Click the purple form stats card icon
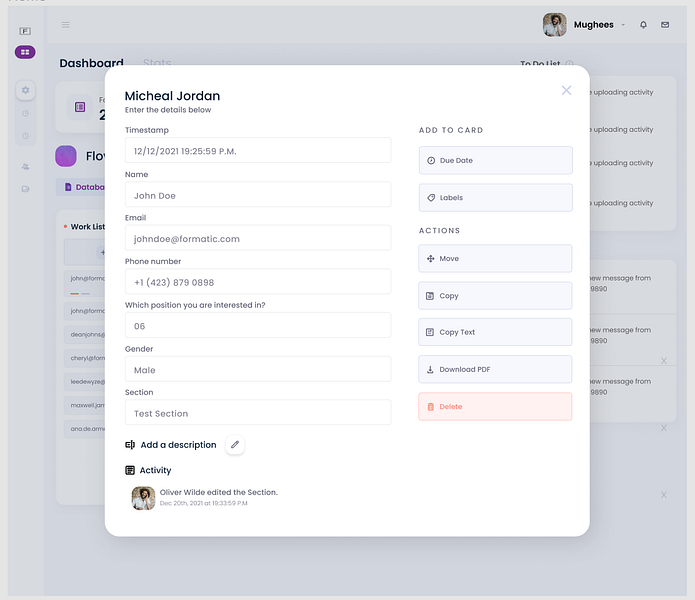Screen dimensions: 695x600 (x=80, y=107)
